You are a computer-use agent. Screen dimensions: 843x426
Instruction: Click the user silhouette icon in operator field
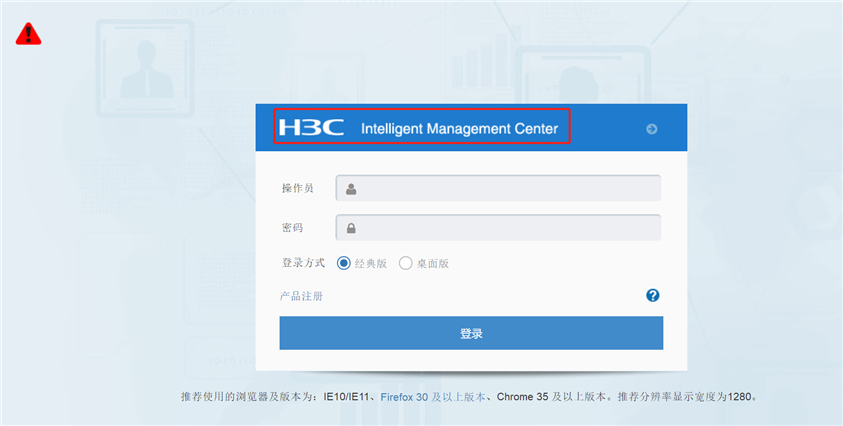[x=351, y=189]
